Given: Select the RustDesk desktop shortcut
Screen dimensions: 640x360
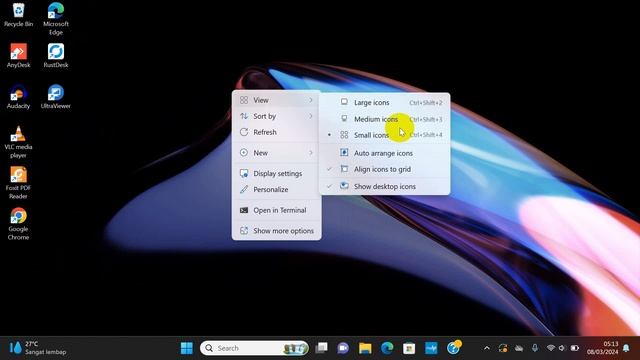Looking at the screenshot, I should click(x=56, y=56).
